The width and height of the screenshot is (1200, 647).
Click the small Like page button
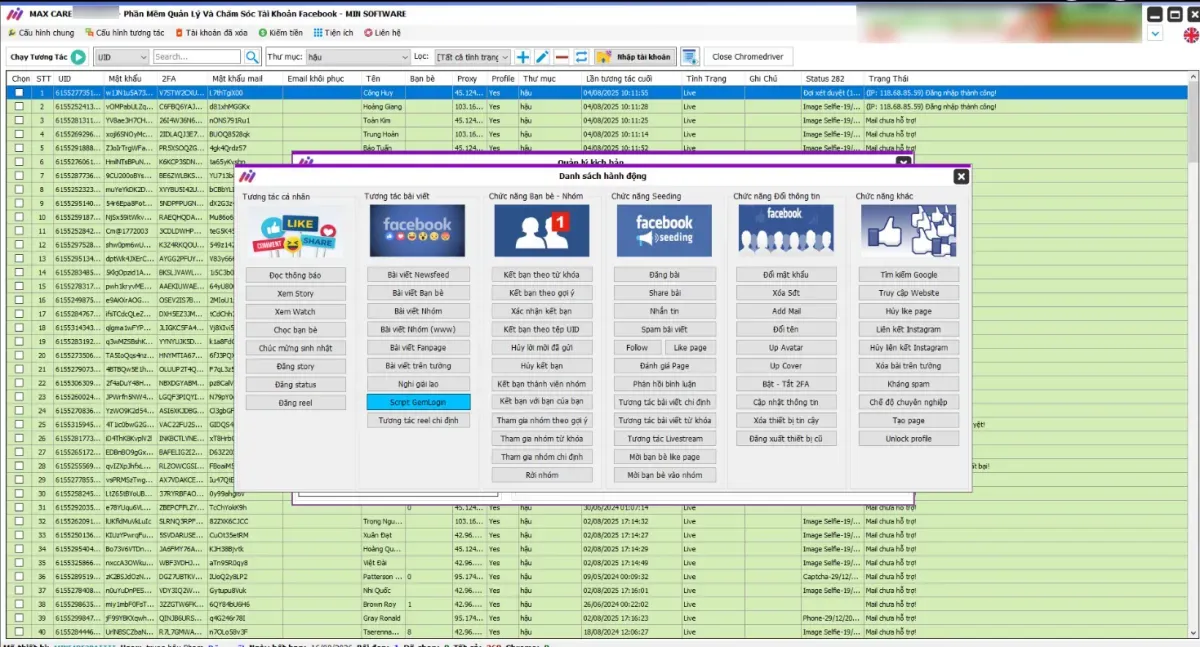point(690,348)
